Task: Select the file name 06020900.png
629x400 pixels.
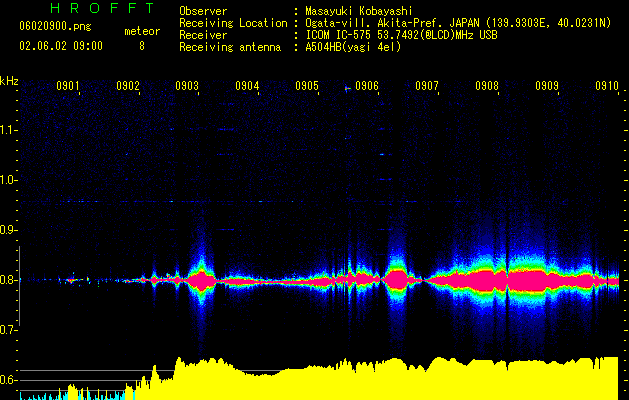Action: (x=55, y=26)
